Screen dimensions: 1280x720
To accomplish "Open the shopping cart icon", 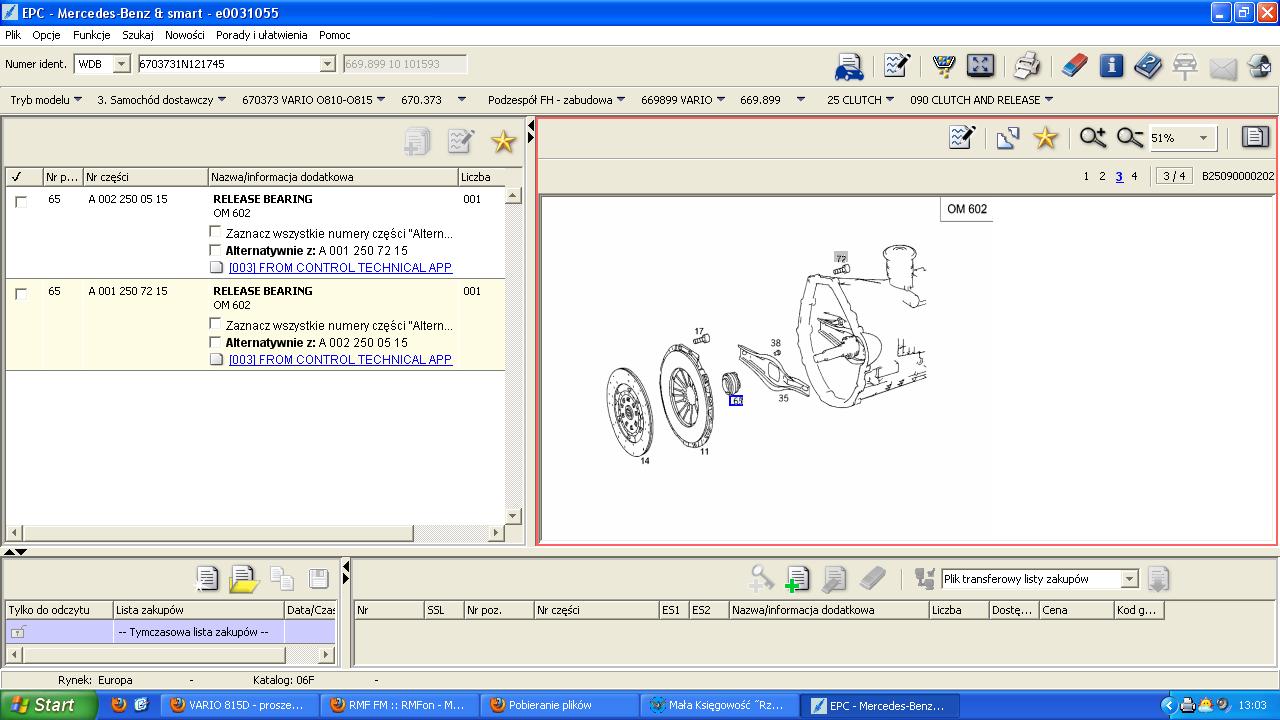I will click(943, 66).
